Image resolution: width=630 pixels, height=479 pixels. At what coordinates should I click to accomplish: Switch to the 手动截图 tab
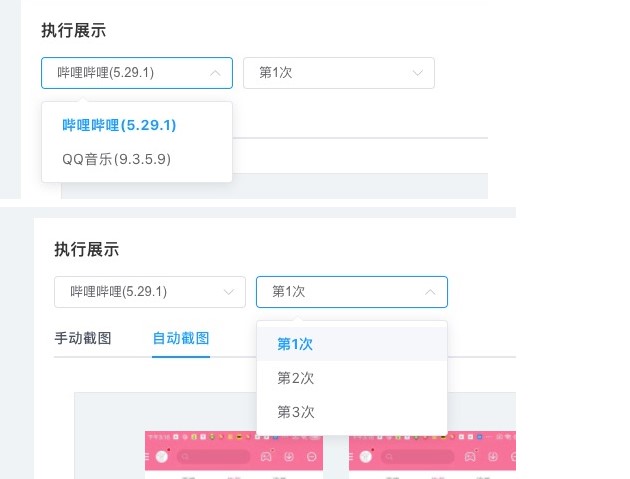(83, 338)
